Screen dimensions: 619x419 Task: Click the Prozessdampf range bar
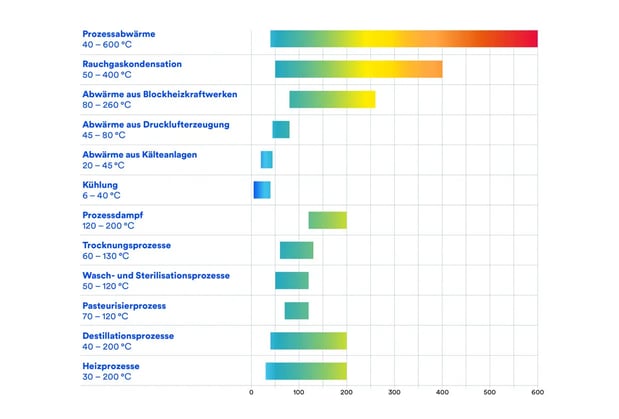point(327,220)
